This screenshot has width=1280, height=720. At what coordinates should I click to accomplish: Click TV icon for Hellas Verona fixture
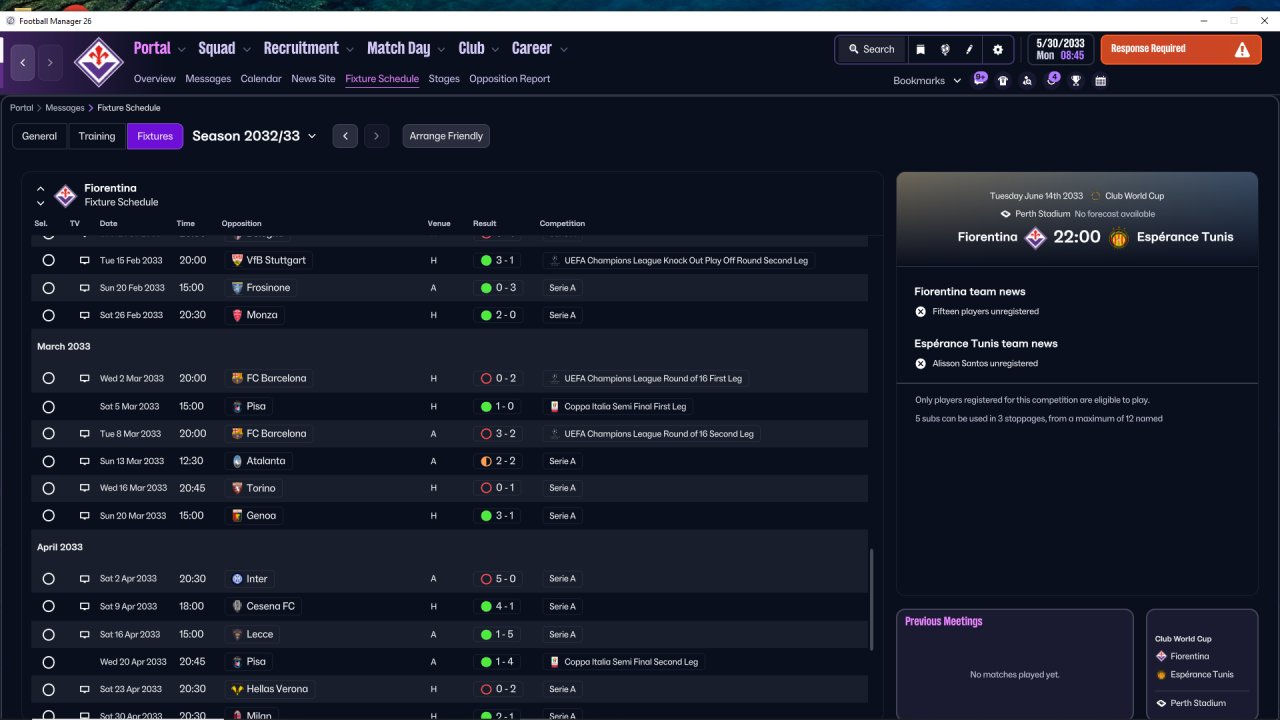[x=85, y=689]
